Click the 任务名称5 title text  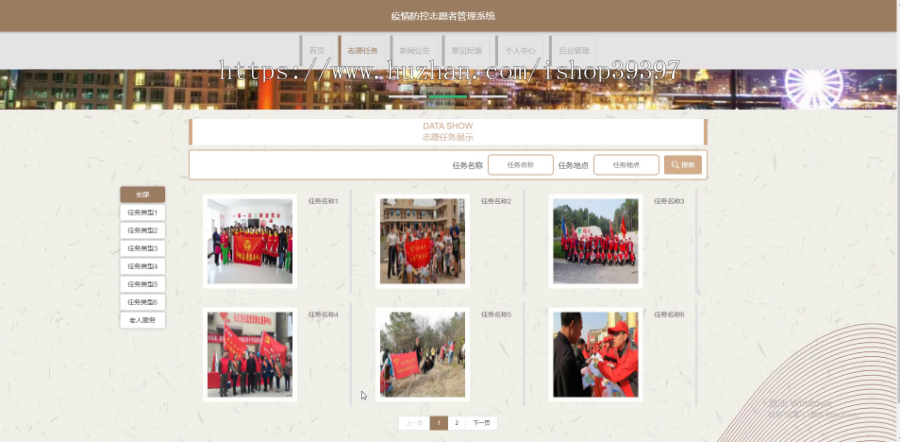coord(496,315)
